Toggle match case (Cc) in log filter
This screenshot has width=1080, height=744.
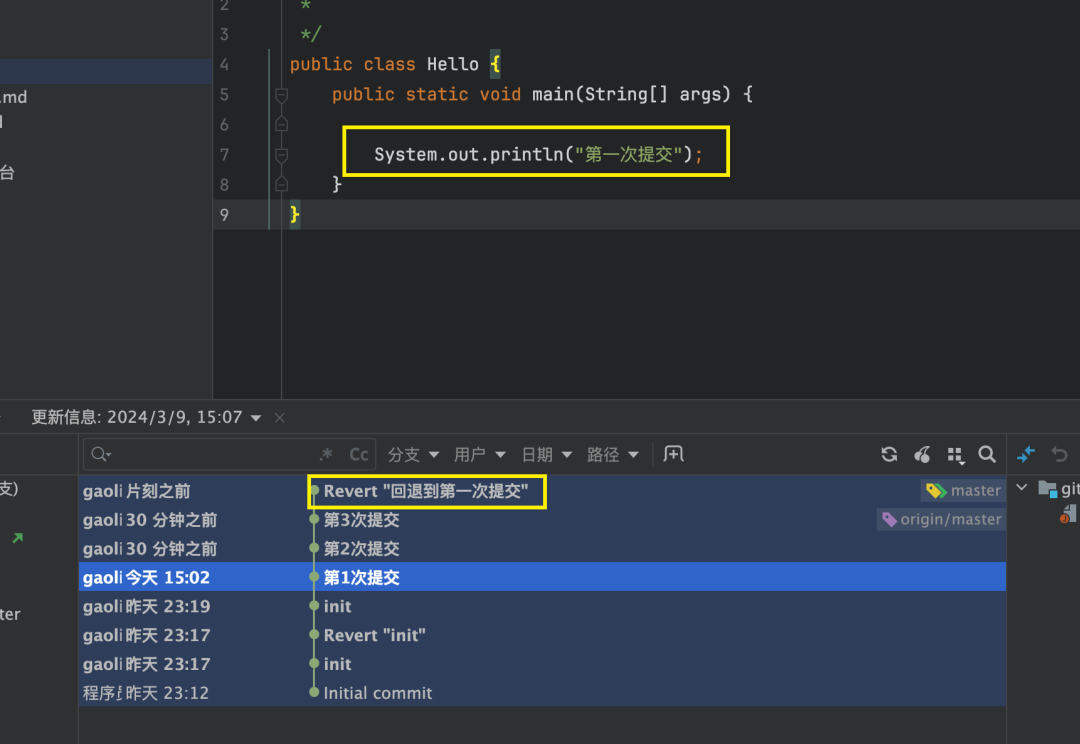[359, 455]
